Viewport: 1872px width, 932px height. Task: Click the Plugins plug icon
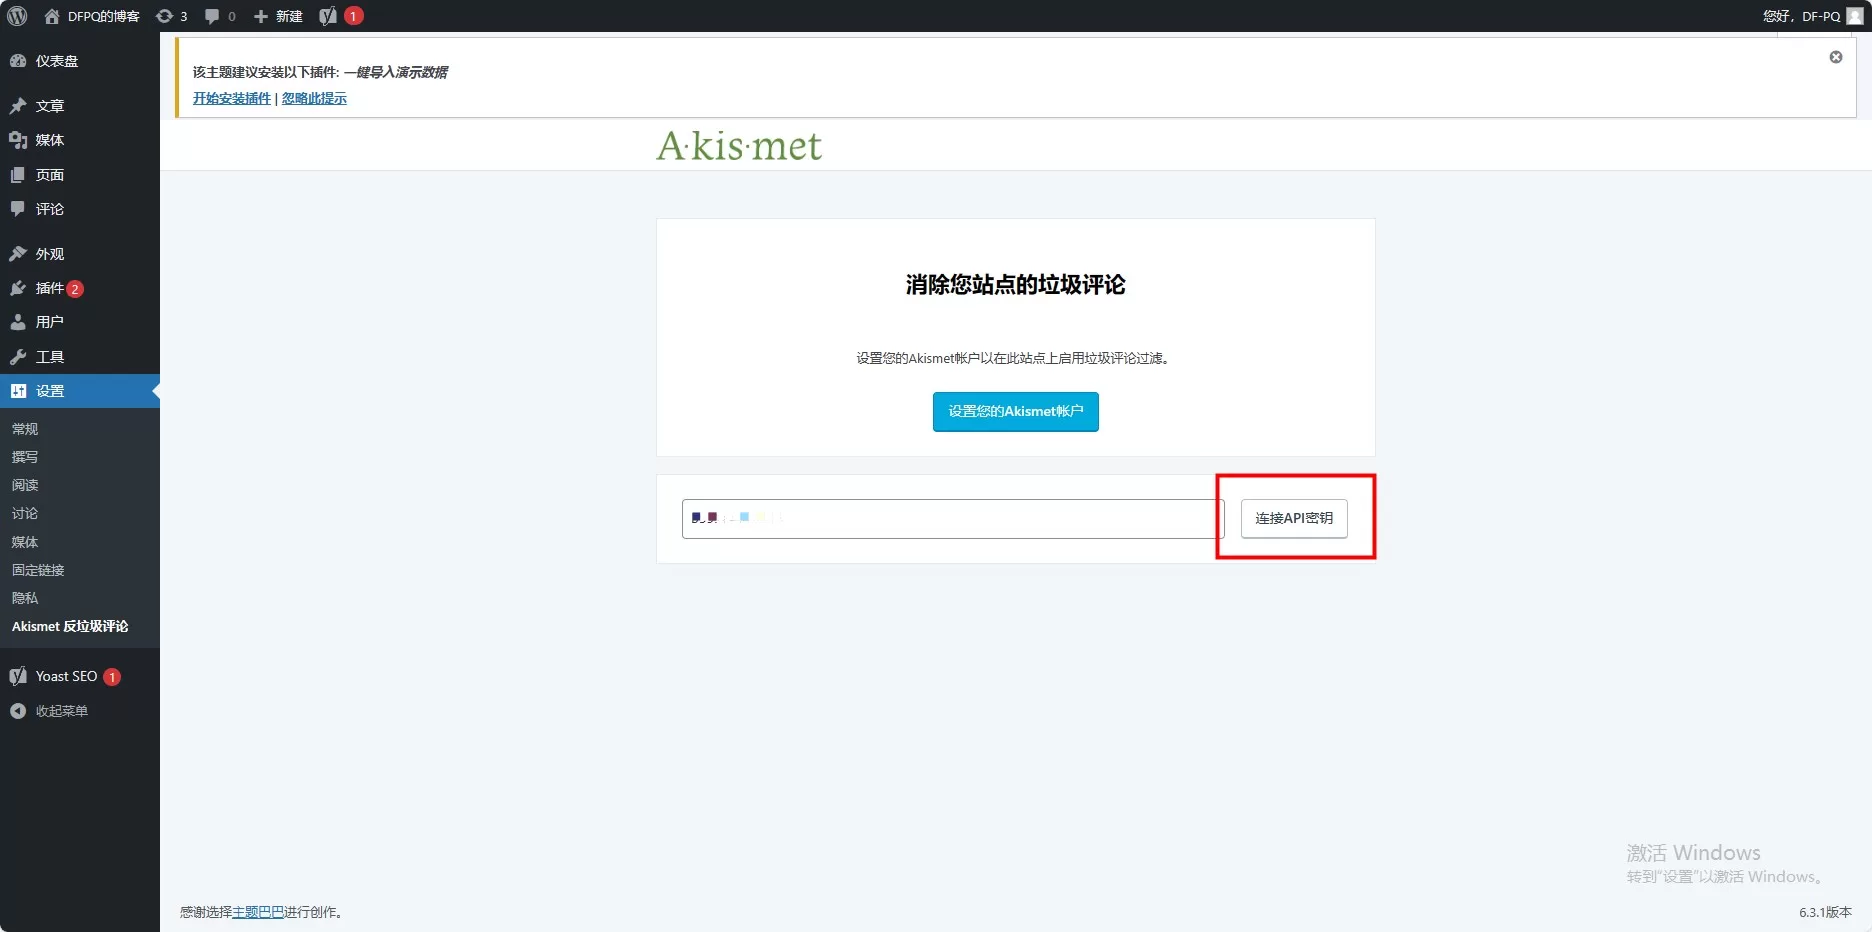click(x=18, y=288)
